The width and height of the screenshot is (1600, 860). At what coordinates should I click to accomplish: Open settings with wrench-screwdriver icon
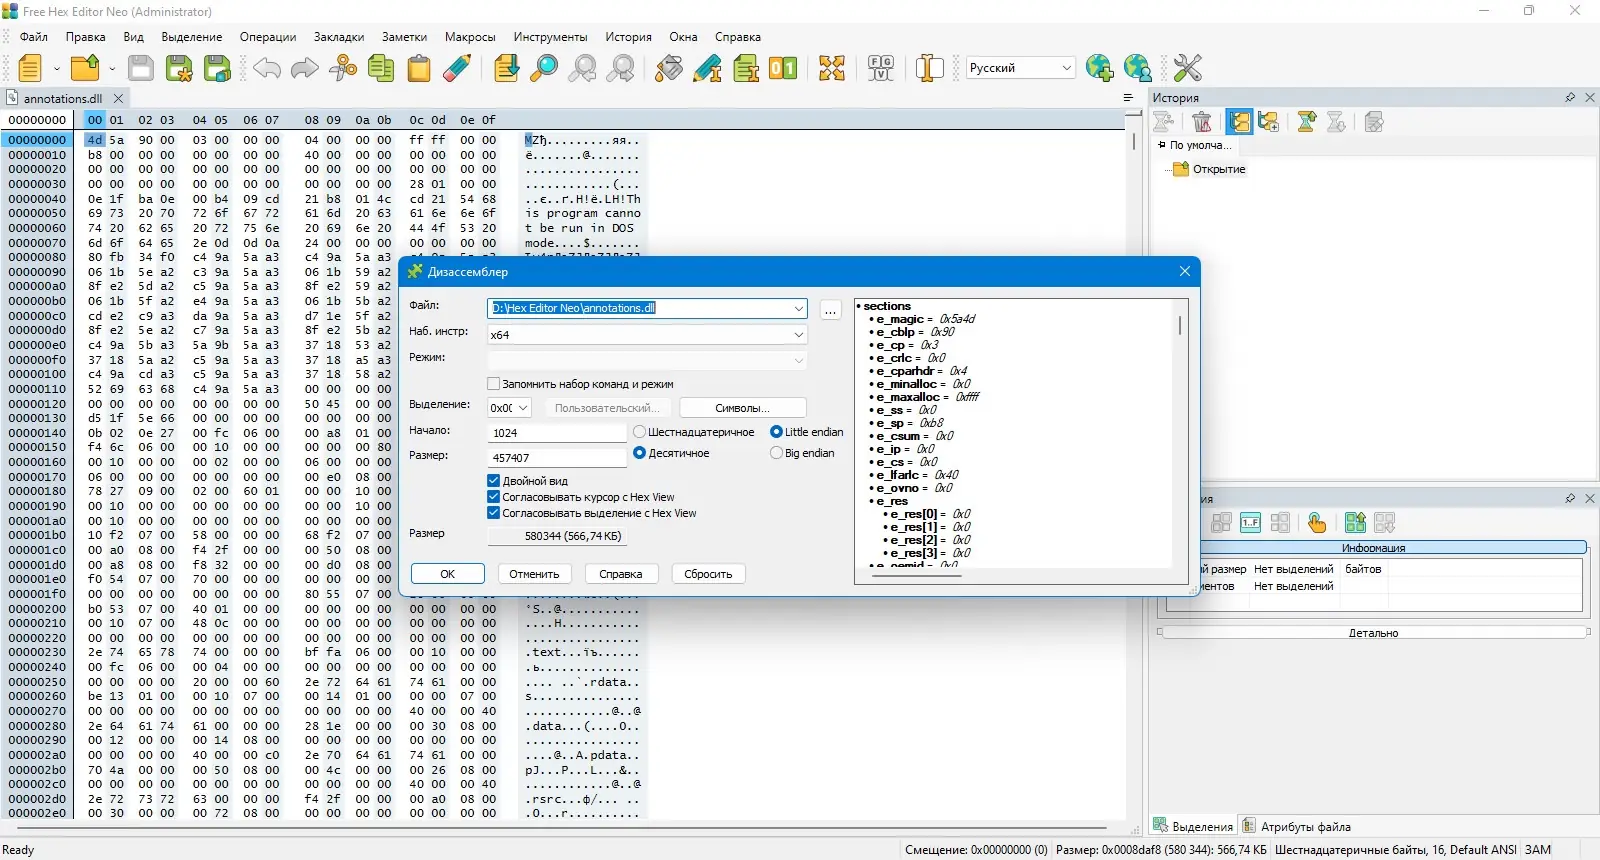[1187, 68]
